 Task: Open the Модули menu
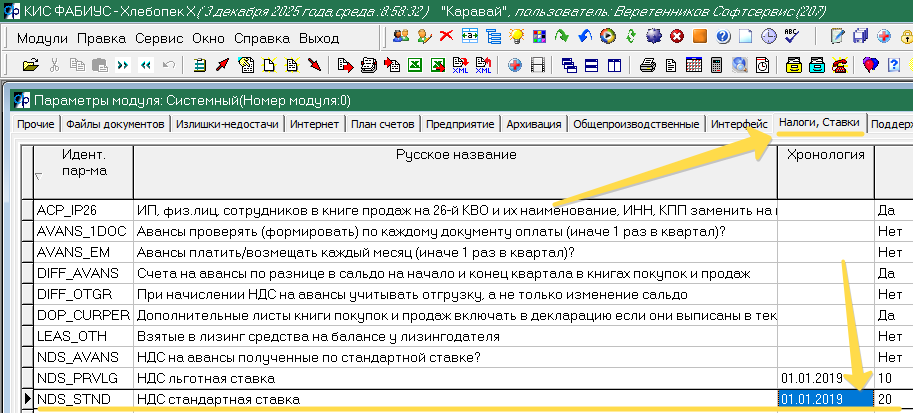pos(43,38)
